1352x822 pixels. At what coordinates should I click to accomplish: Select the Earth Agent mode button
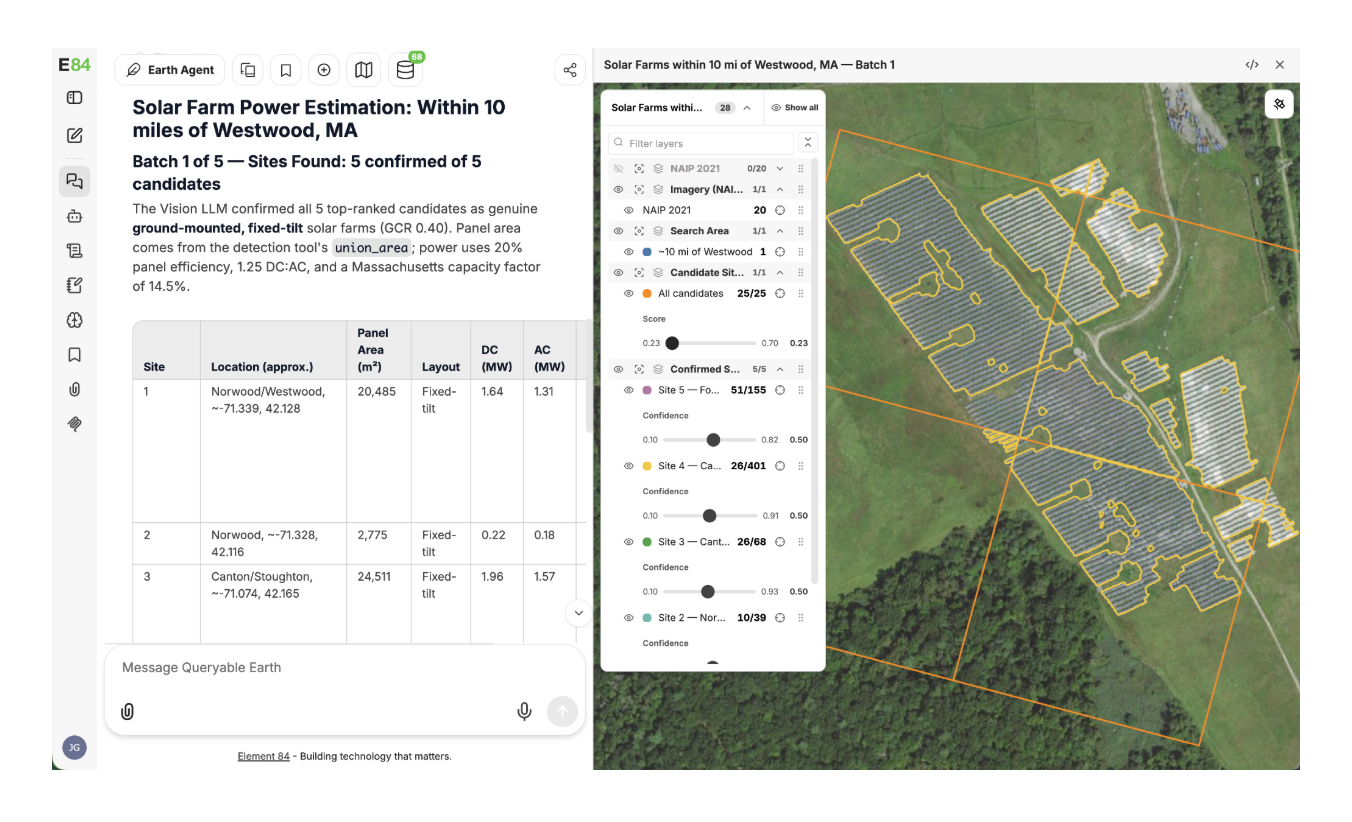tap(170, 70)
